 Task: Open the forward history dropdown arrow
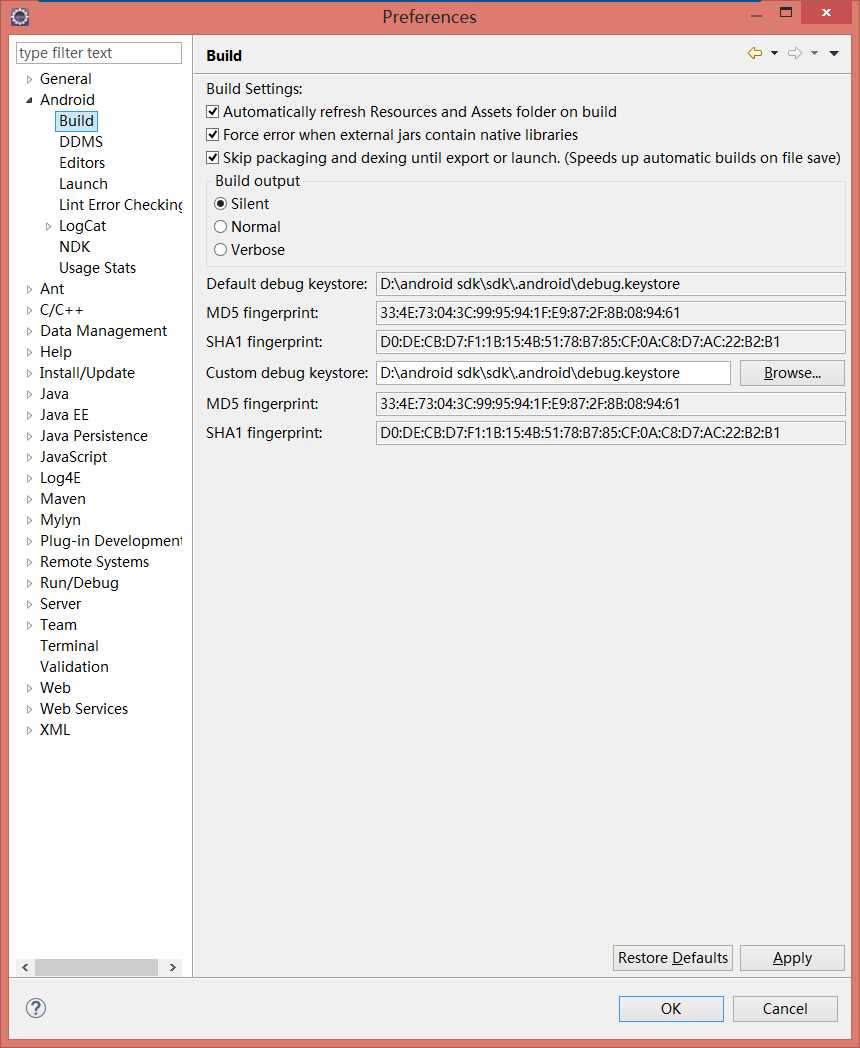pos(815,53)
